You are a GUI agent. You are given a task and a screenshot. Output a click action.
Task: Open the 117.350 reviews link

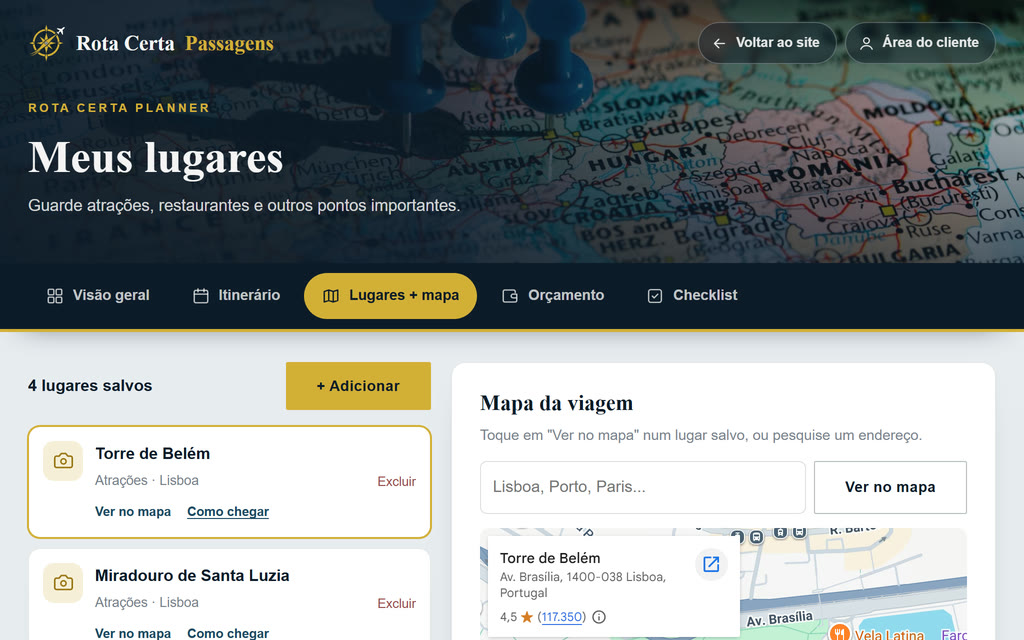(562, 616)
